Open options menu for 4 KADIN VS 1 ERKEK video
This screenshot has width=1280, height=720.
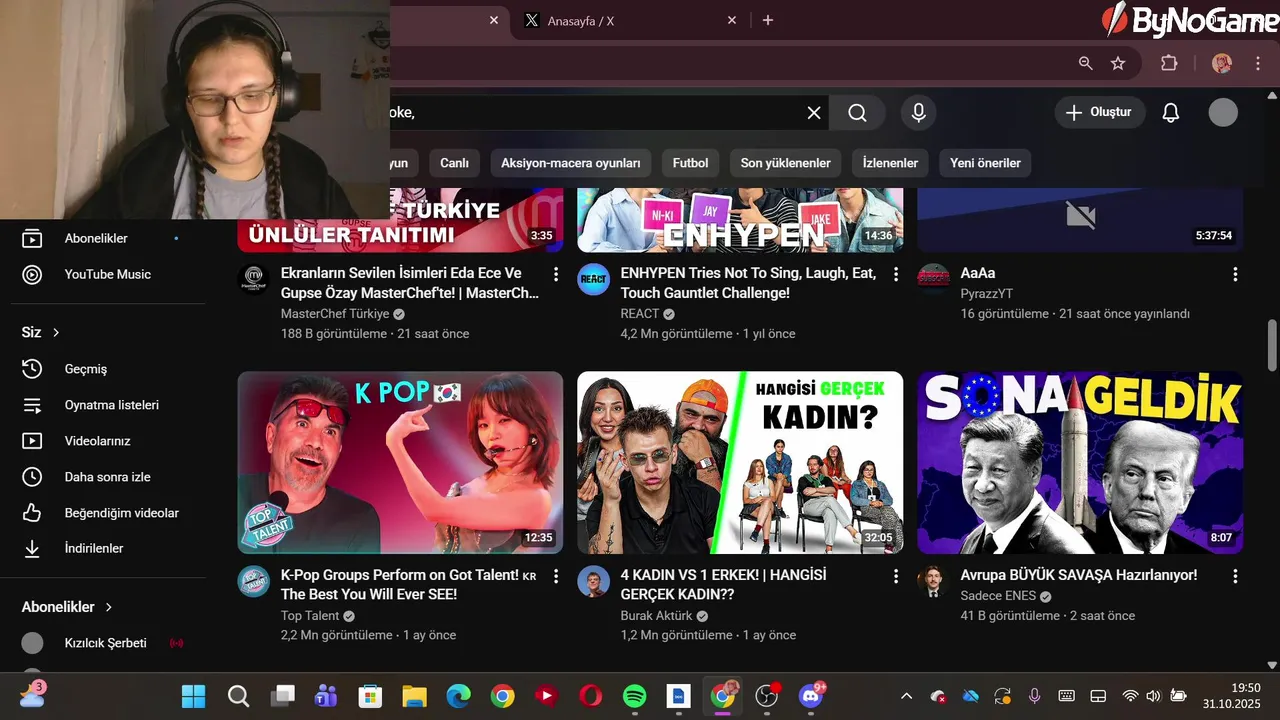click(896, 576)
